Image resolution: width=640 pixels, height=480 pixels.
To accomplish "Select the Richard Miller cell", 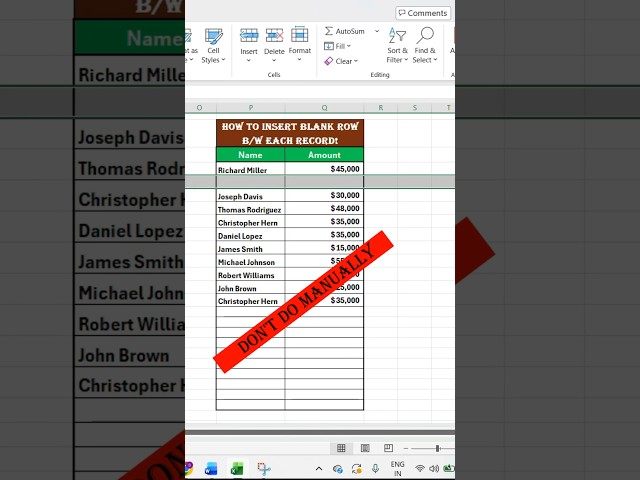I will pos(250,169).
